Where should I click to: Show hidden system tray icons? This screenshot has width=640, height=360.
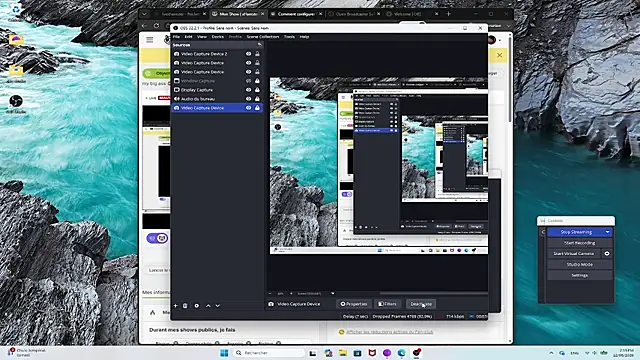pyautogui.click(x=551, y=353)
